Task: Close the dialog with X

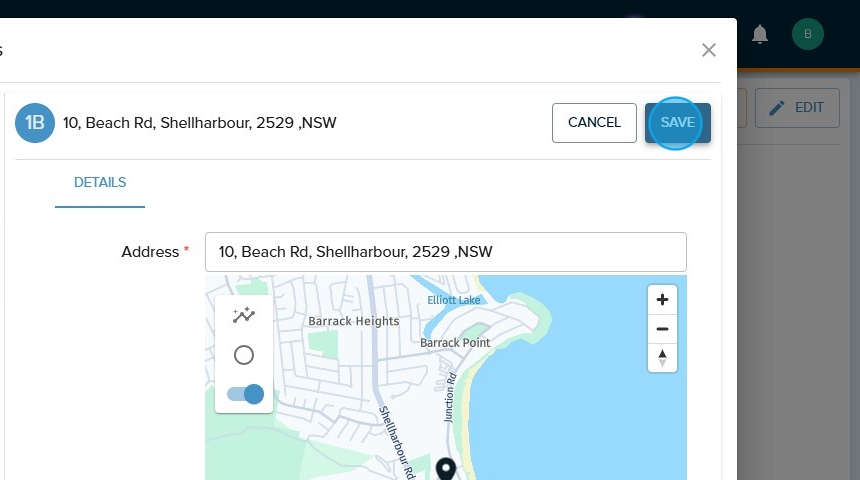Action: [x=709, y=50]
